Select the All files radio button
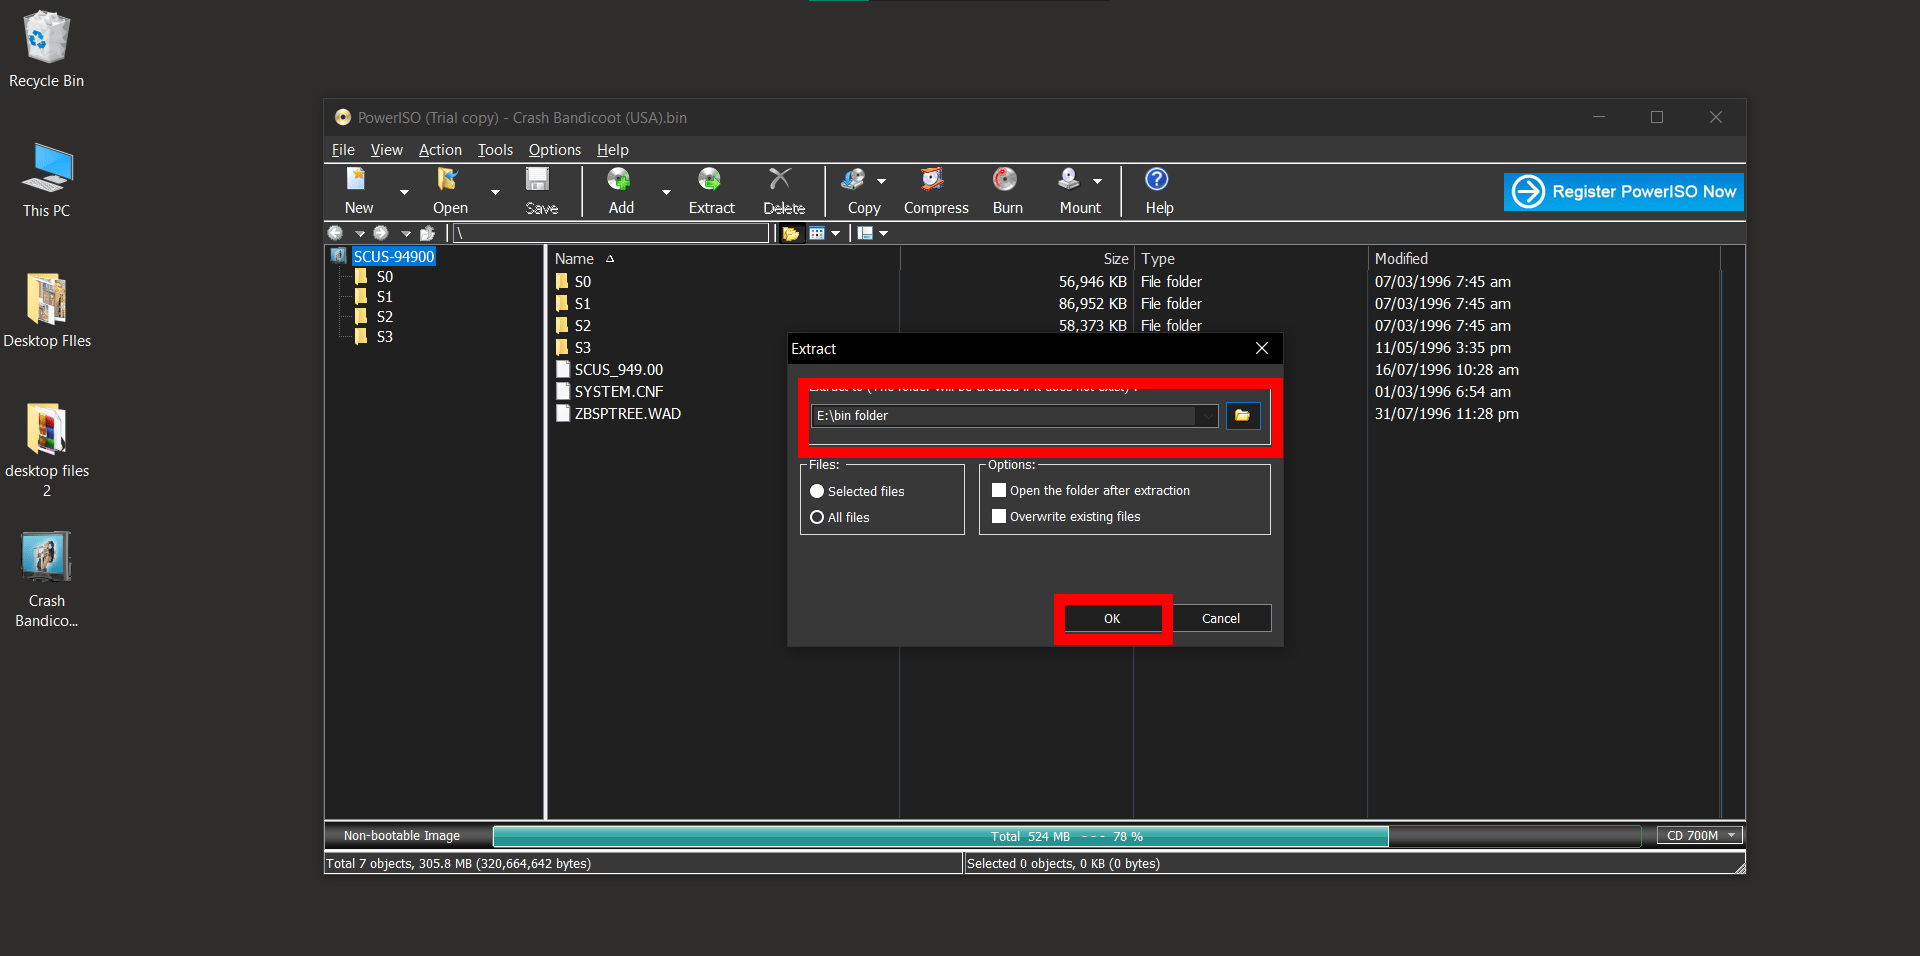Screen dimensions: 1920x956 coord(817,517)
